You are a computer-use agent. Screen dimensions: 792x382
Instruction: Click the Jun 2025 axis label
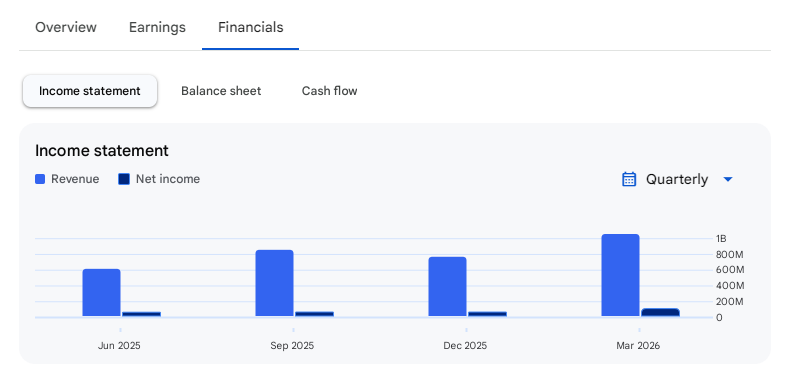[119, 346]
